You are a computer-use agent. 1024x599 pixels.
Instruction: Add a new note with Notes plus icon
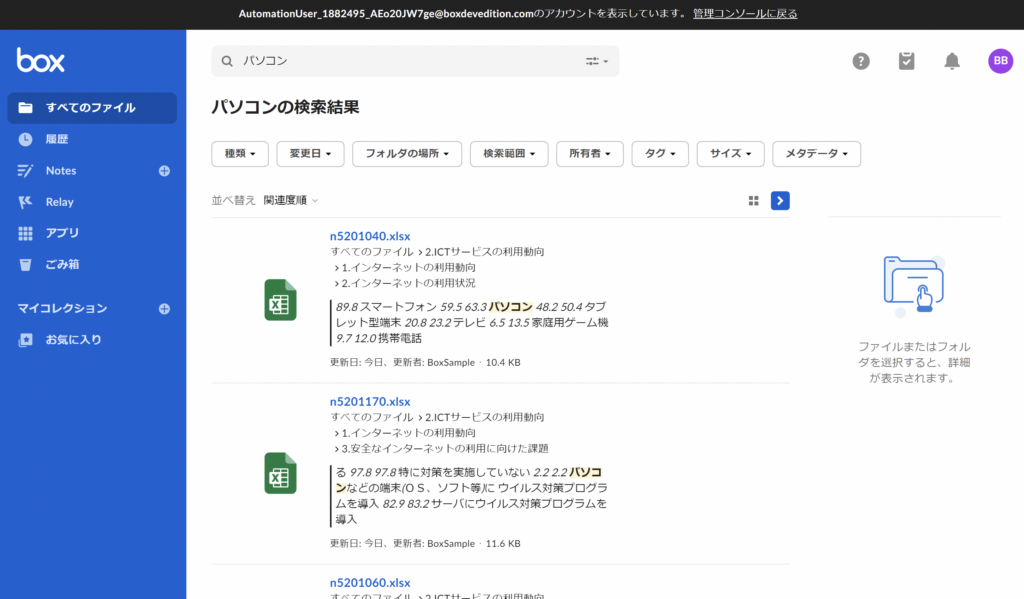pyautogui.click(x=165, y=170)
